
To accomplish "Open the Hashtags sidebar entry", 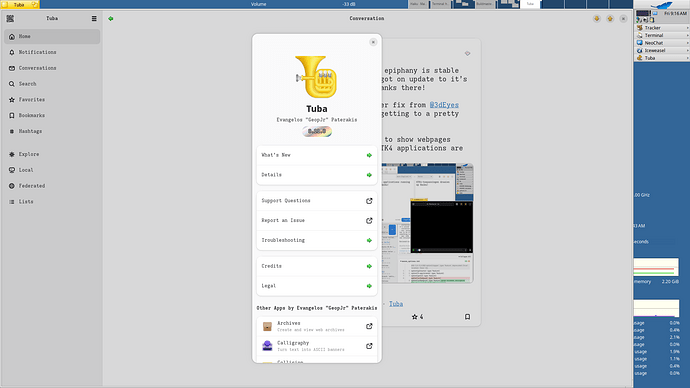I will click(x=52, y=131).
